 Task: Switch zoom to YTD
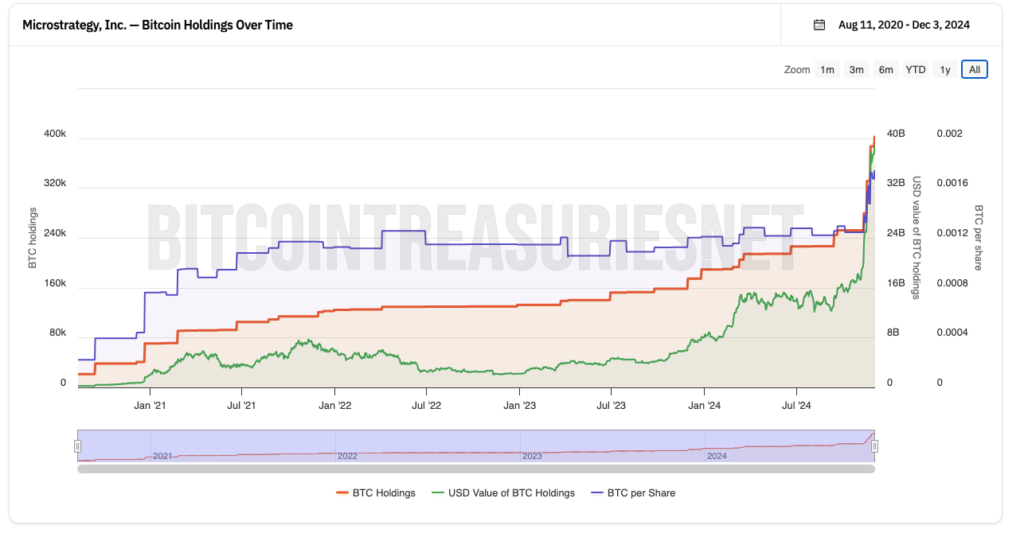point(915,70)
